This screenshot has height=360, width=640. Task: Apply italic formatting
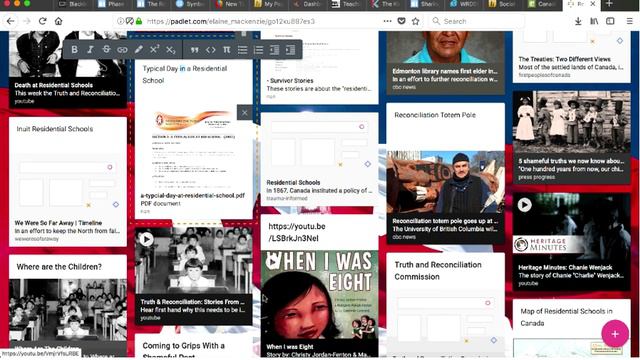[x=90, y=50]
